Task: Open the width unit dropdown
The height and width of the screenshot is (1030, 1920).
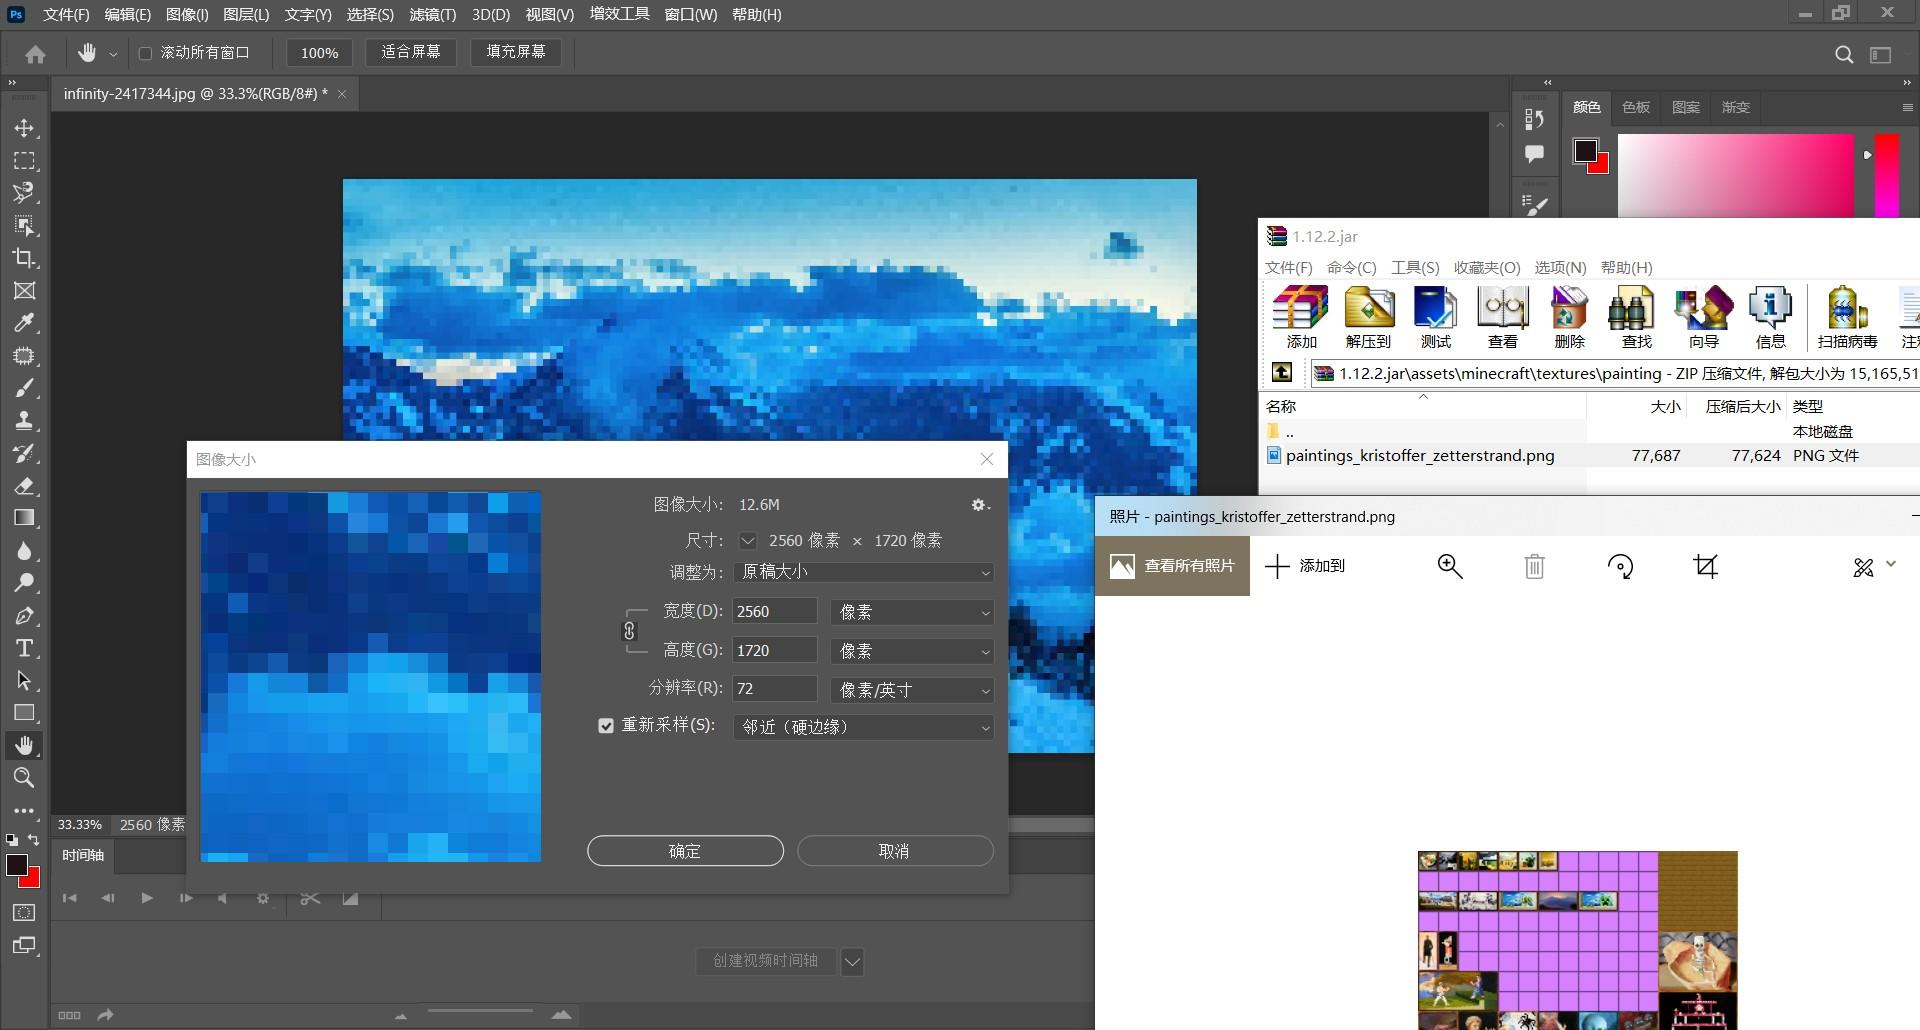Action: (x=912, y=612)
